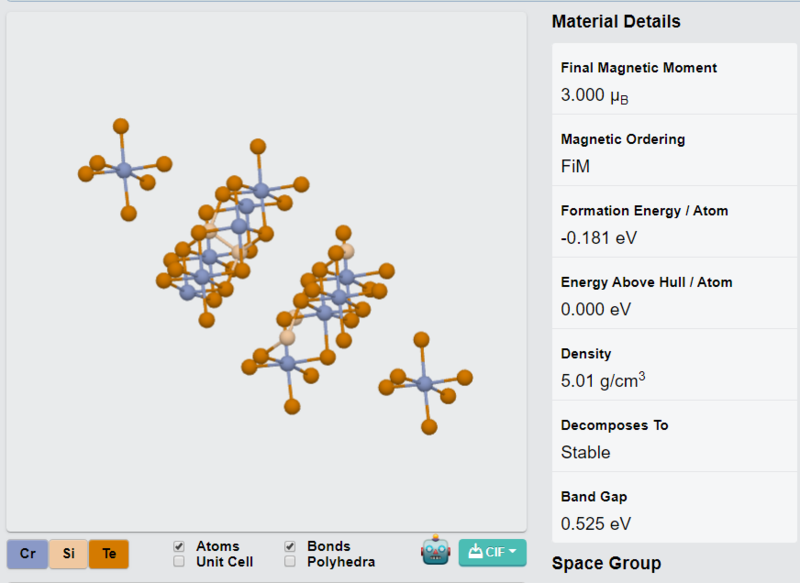
Task: Select the Te element color swatch
Action: pyautogui.click(x=109, y=554)
